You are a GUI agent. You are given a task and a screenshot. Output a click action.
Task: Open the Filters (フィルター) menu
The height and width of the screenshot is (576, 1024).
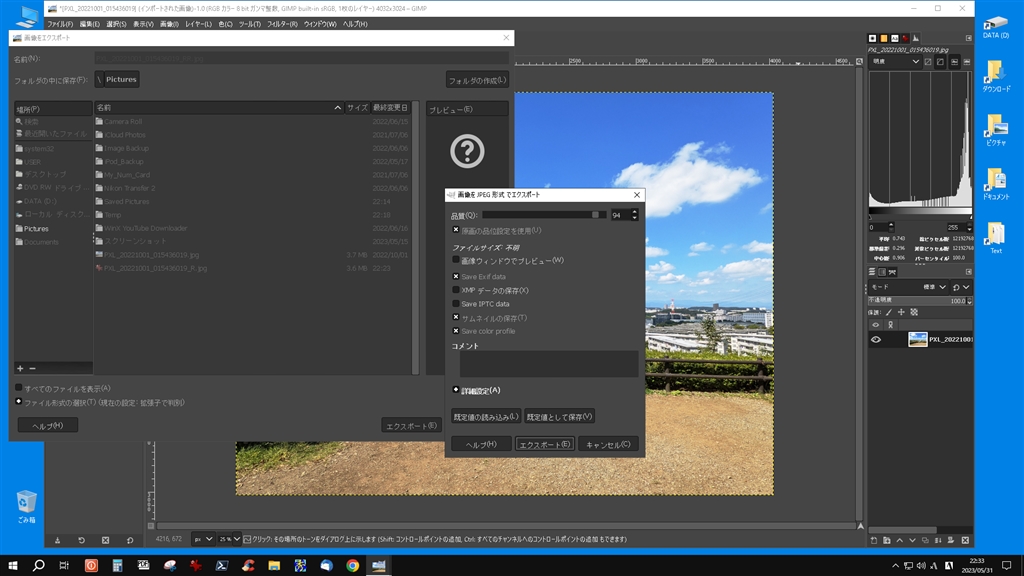[x=280, y=23]
